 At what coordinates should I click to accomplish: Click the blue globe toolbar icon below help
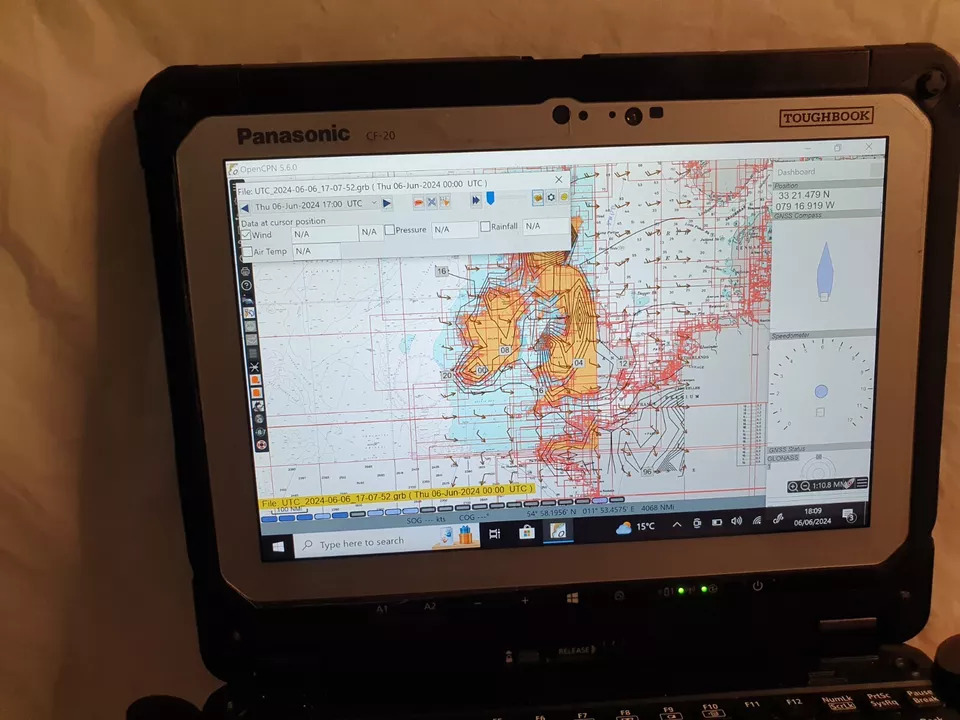coord(247,299)
